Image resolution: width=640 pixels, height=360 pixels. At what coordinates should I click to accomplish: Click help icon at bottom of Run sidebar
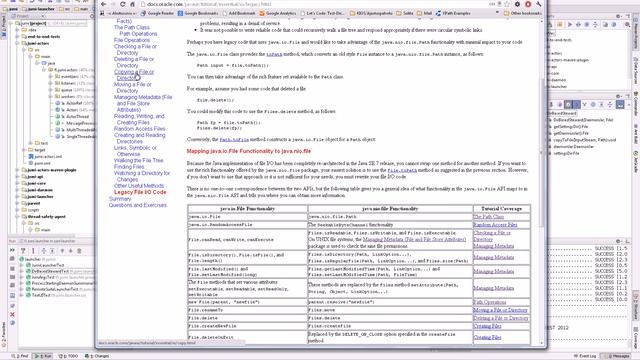point(12,322)
